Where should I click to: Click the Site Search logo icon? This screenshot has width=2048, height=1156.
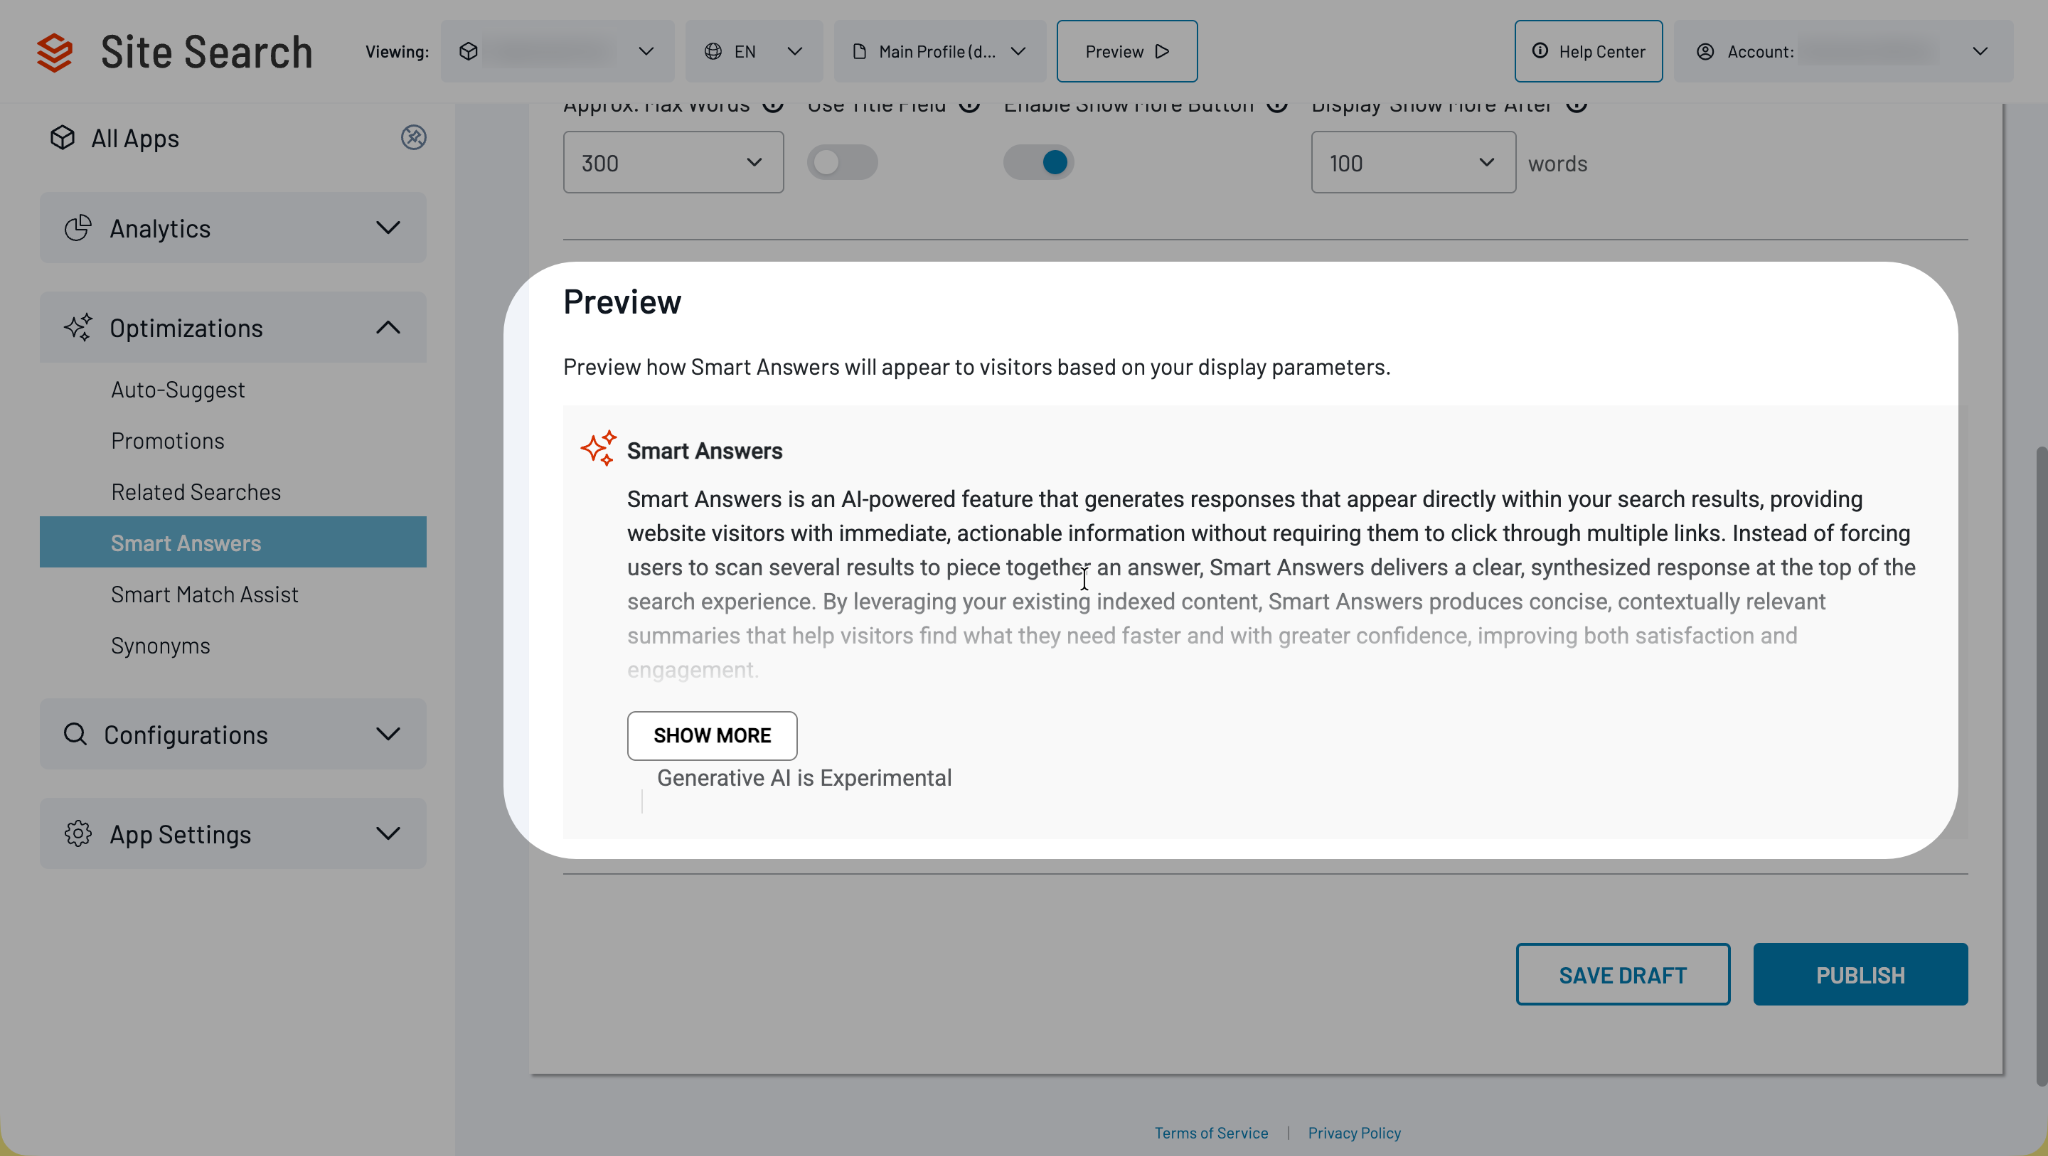tap(55, 52)
